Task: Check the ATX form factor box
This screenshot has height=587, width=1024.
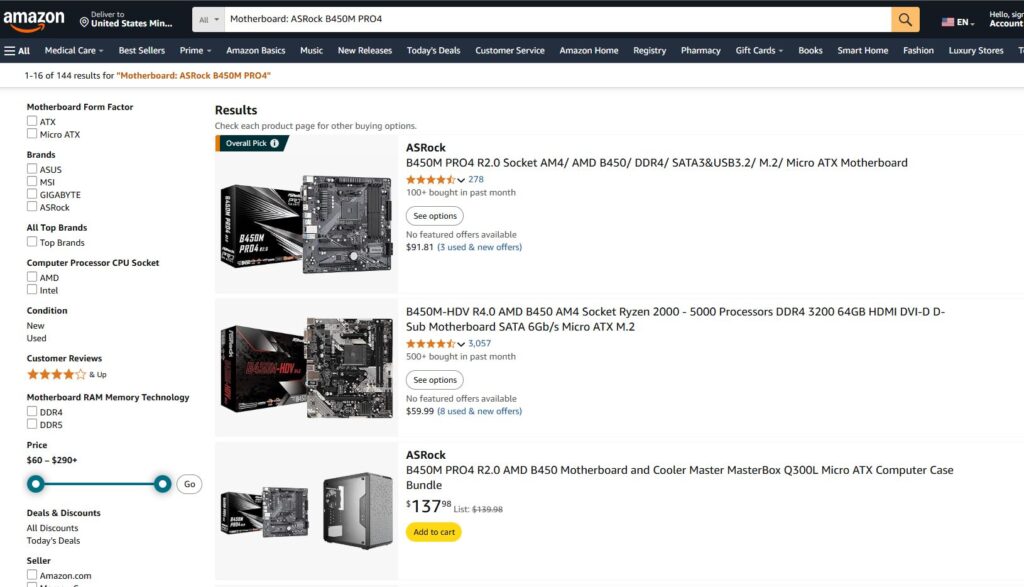Action: 32,121
